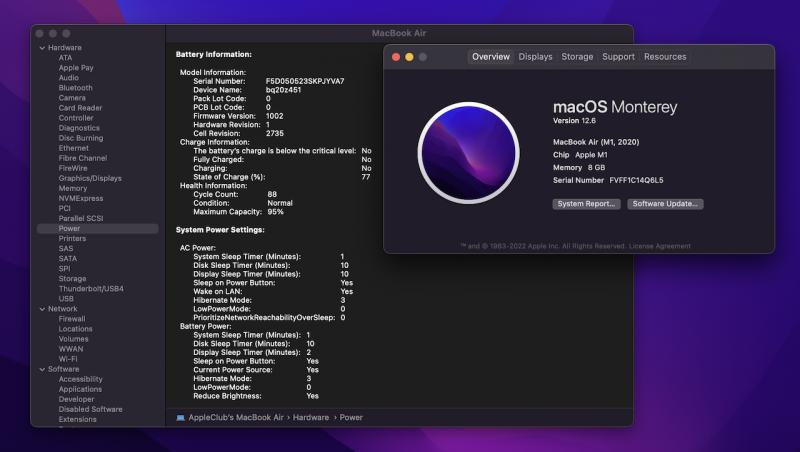Image resolution: width=800 pixels, height=452 pixels.
Task: Click the System Report button
Action: 586,204
